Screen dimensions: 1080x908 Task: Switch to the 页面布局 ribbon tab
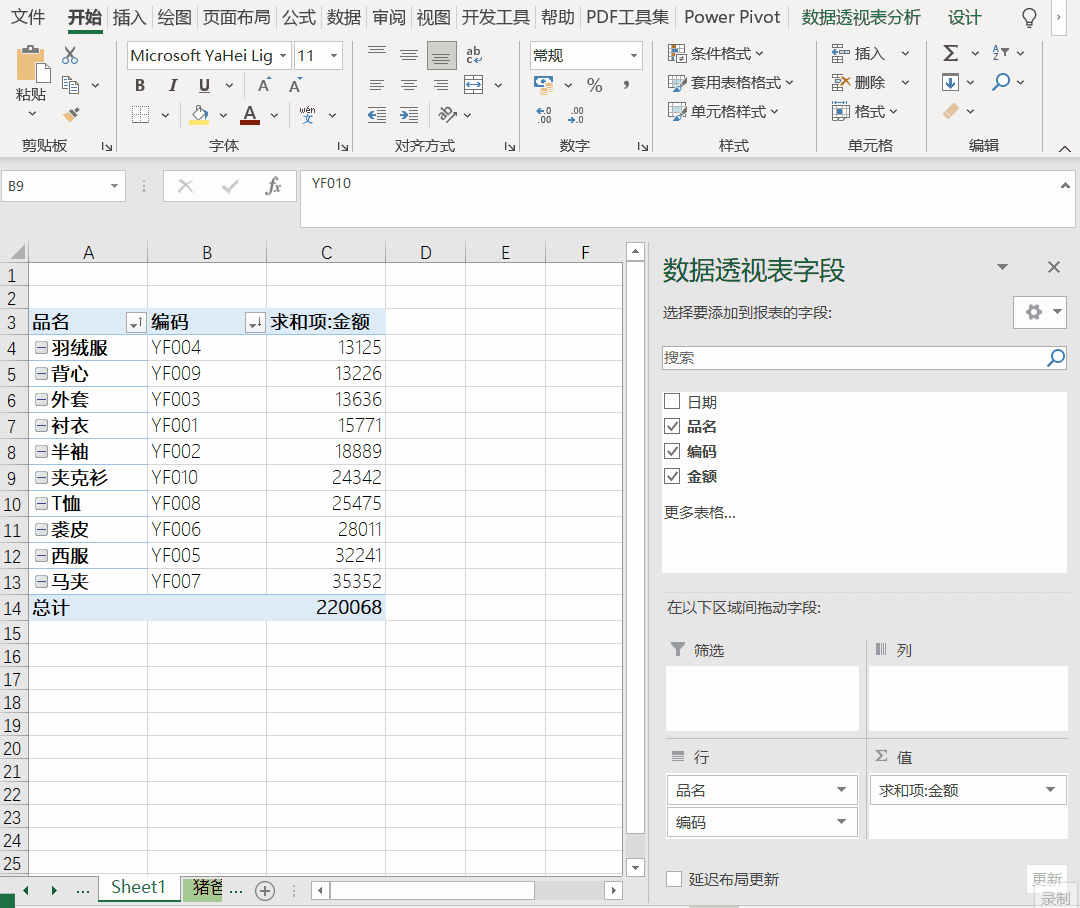click(x=236, y=17)
